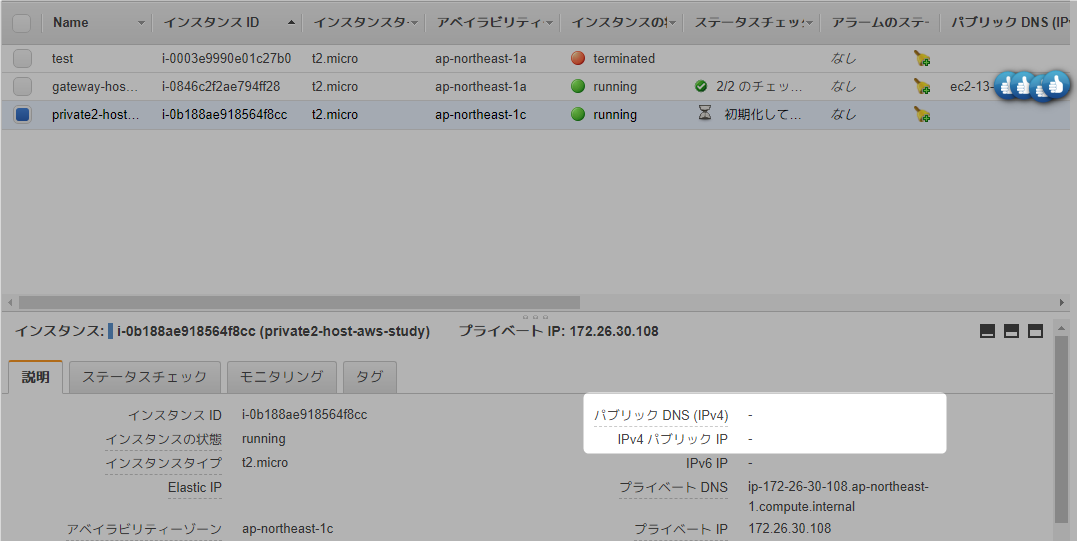The image size is (1077, 541).
Task: Uncheck the private2-host instance checkbox
Action: click(x=23, y=115)
